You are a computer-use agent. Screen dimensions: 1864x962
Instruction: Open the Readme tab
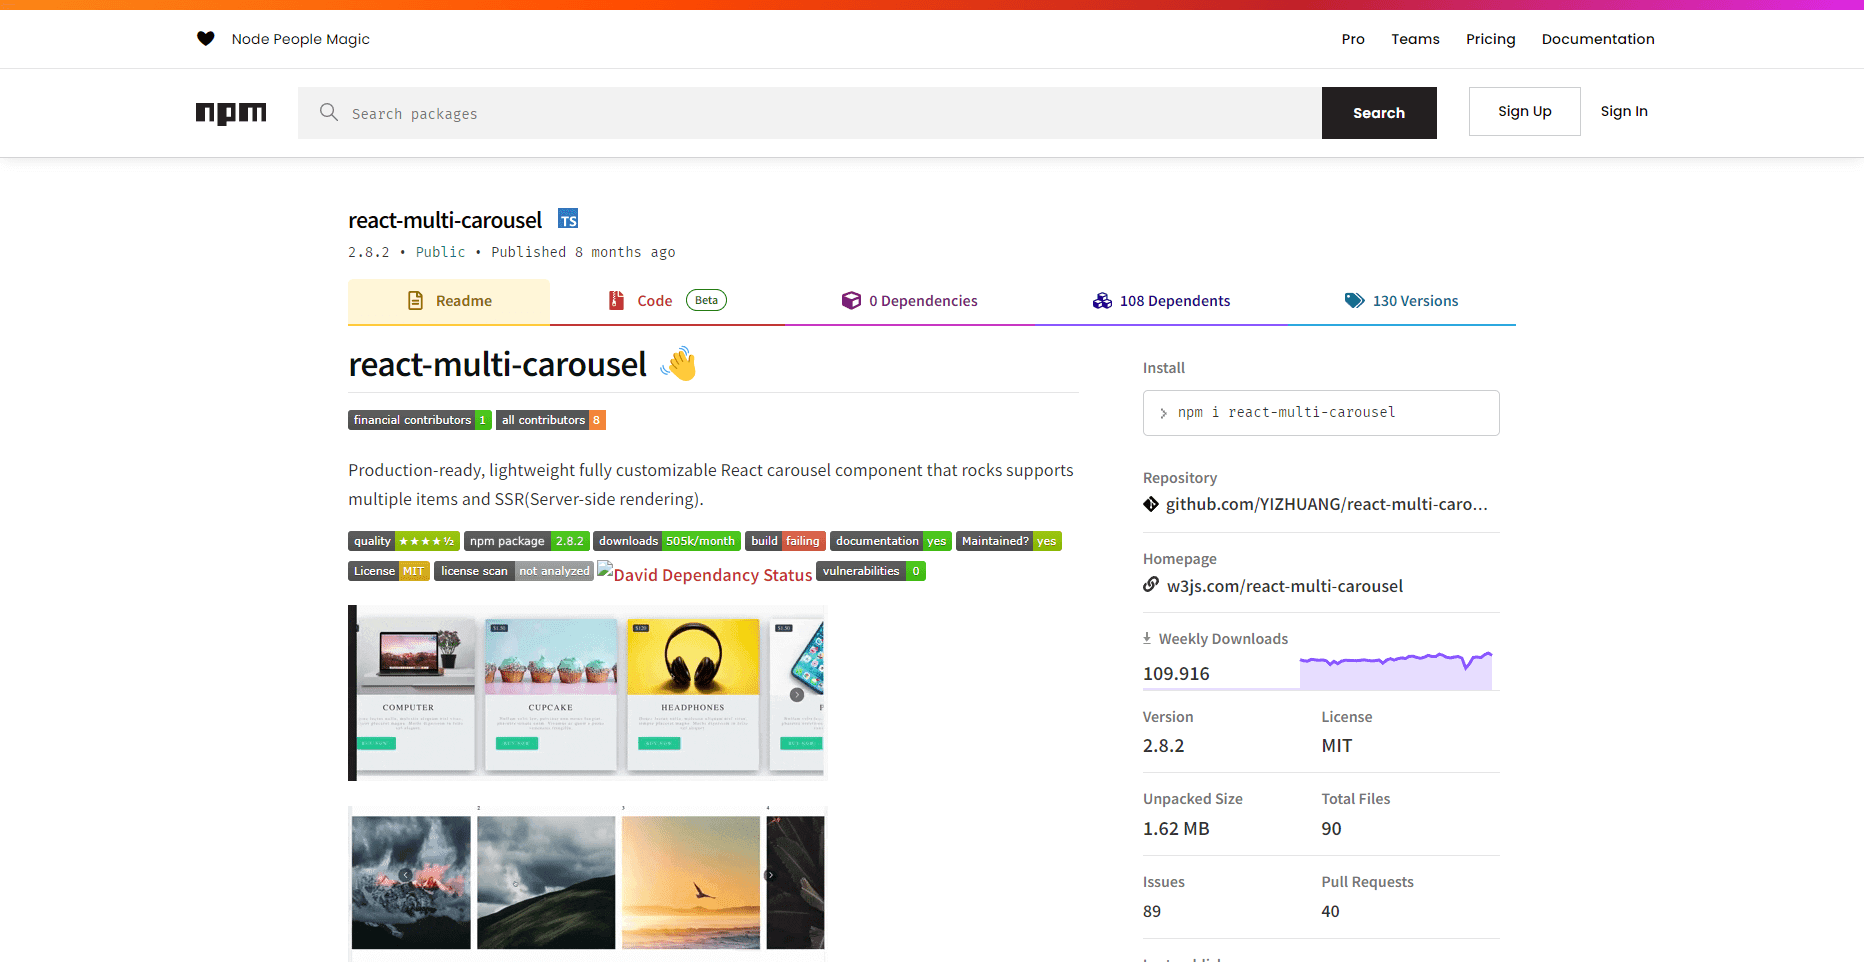click(x=449, y=301)
